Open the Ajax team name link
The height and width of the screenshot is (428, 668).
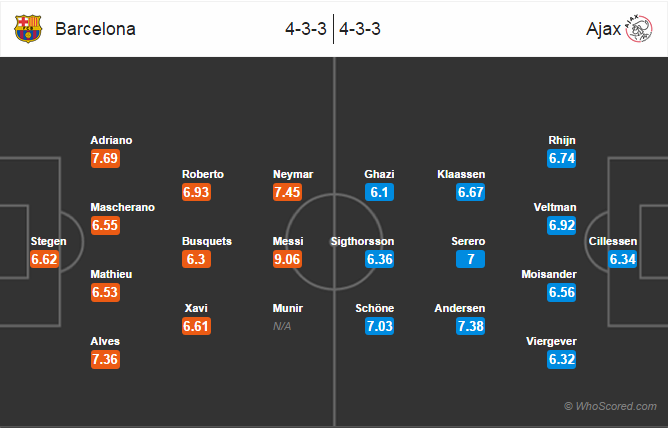(x=604, y=29)
